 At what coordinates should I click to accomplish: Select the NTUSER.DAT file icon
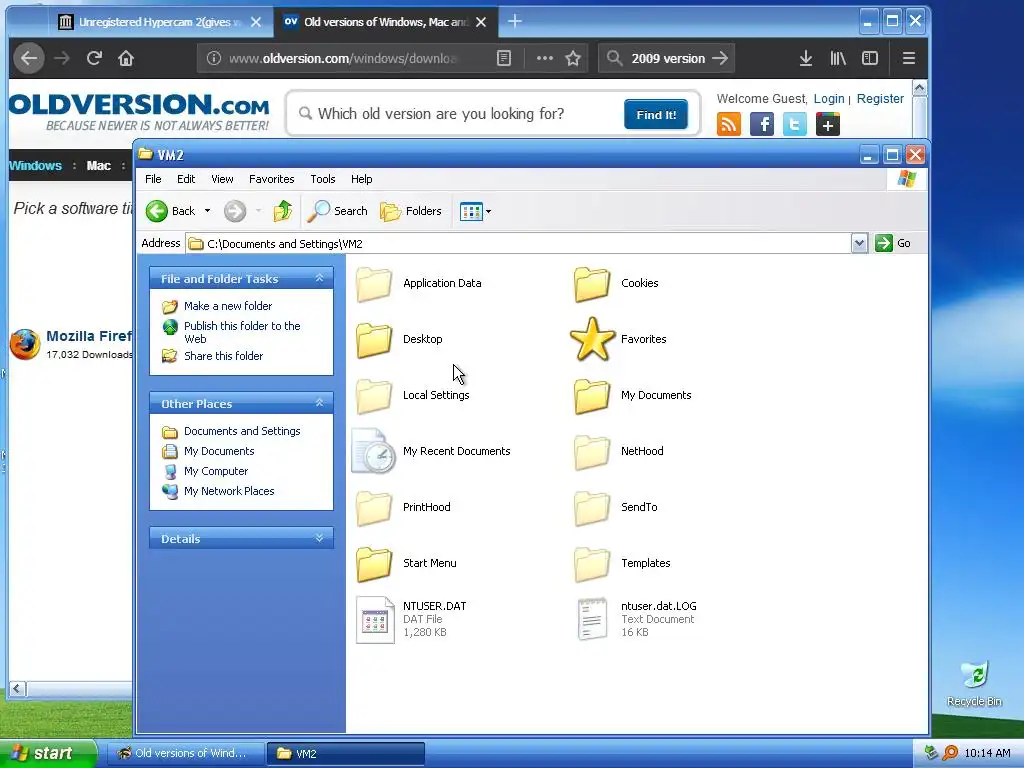(375, 620)
